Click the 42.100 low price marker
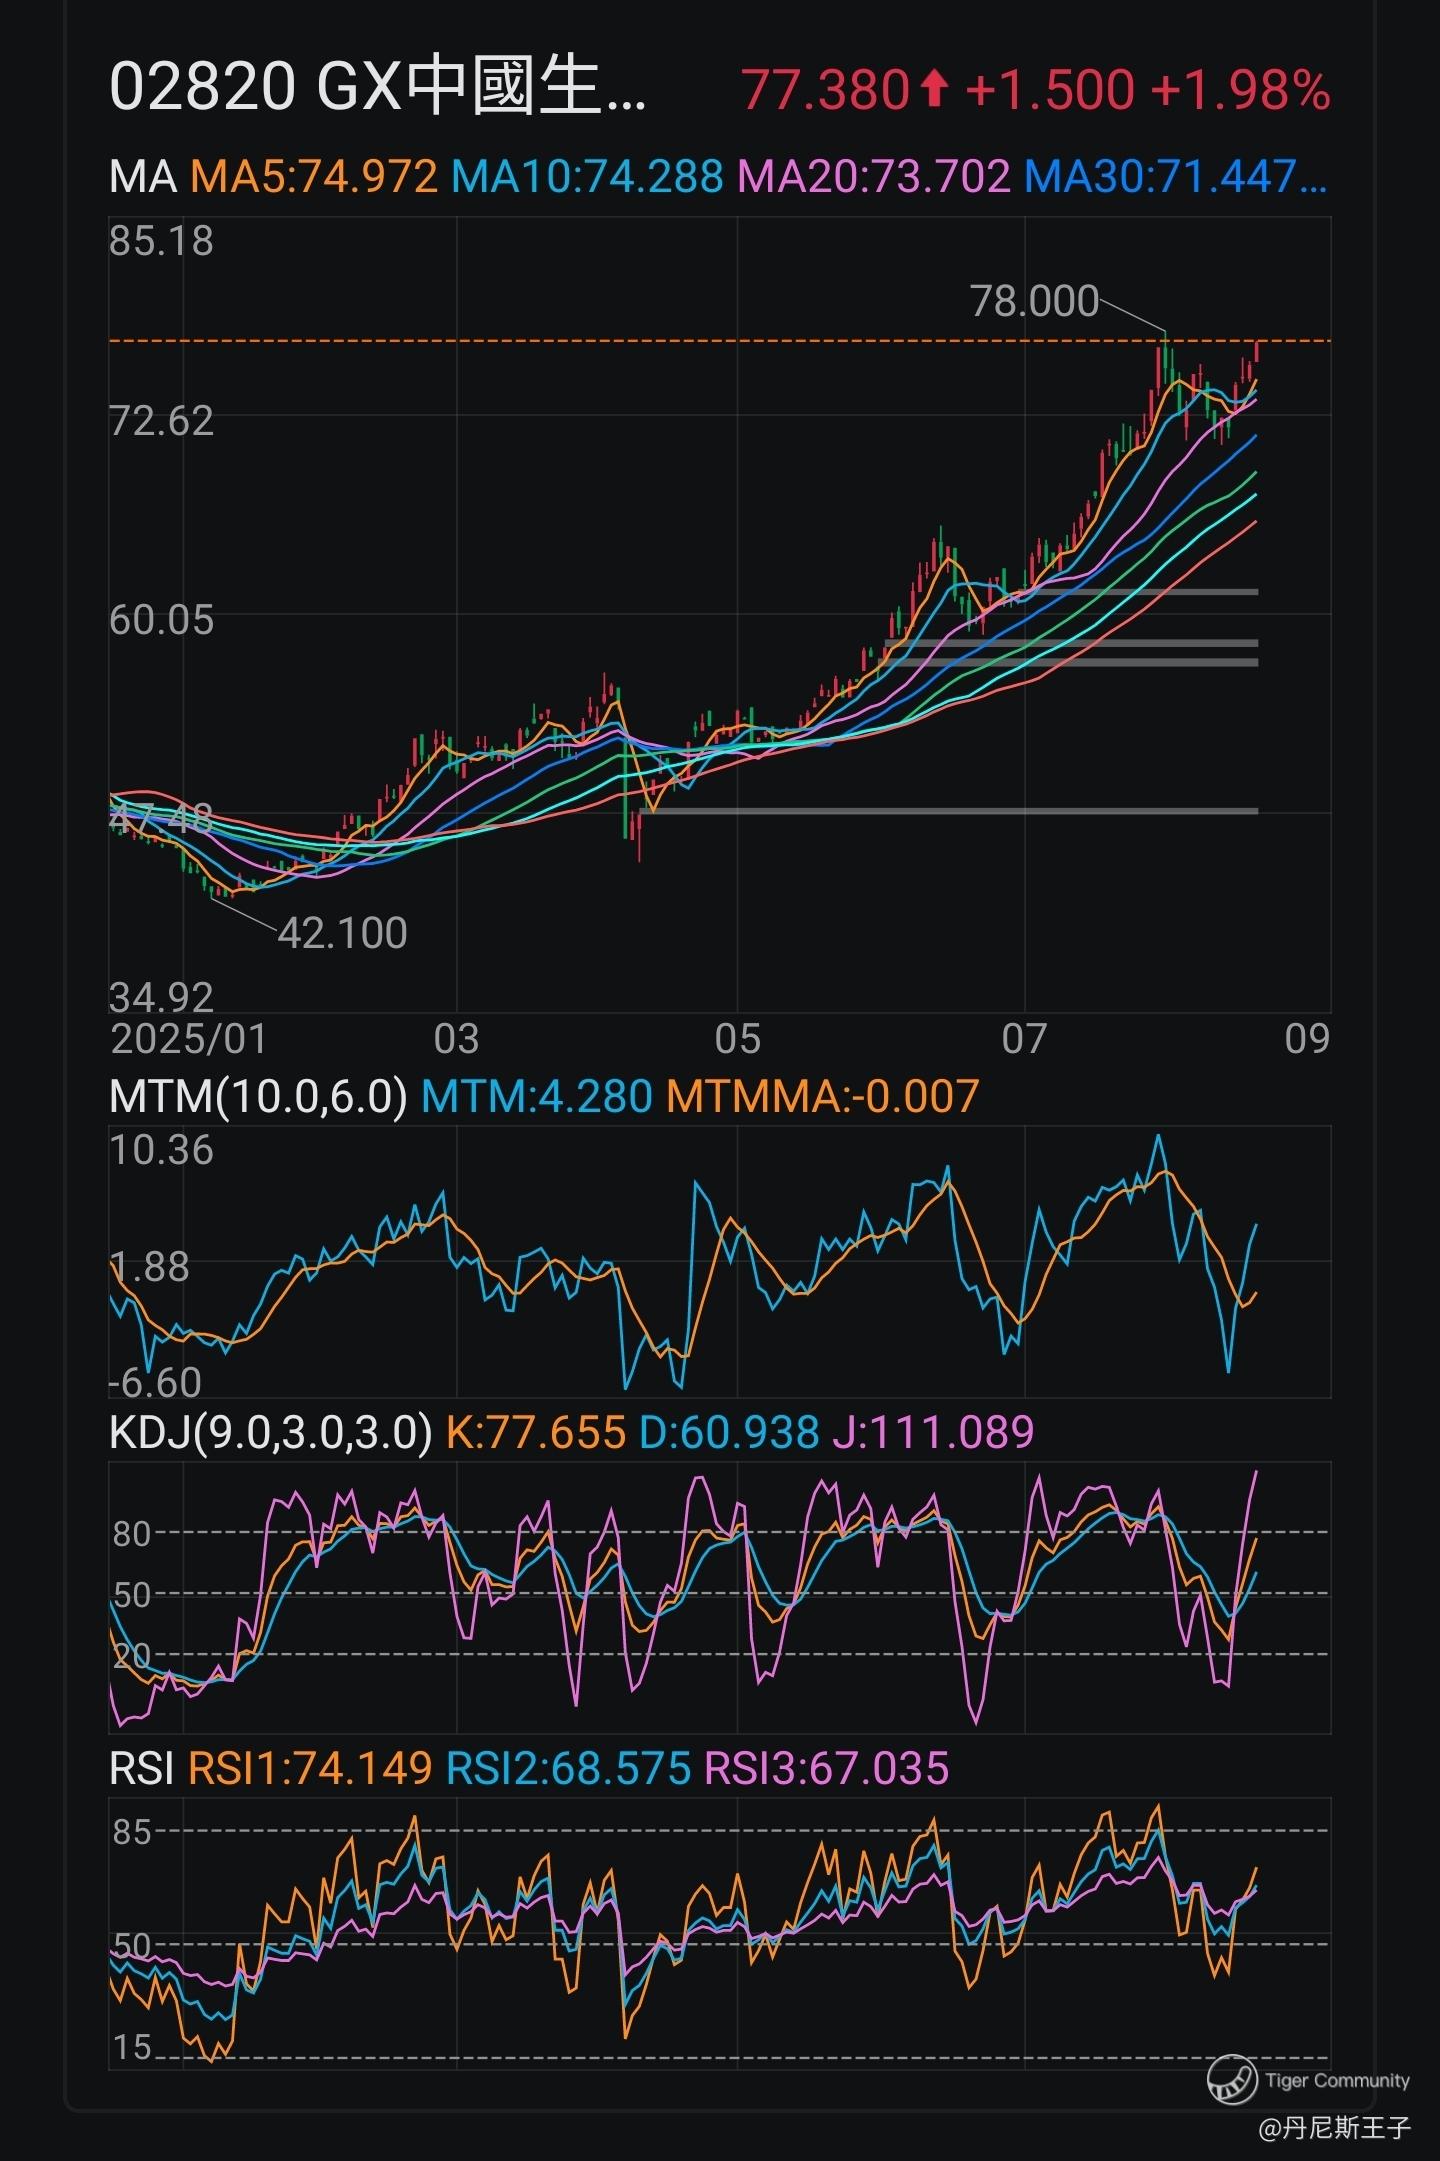 [x=342, y=933]
